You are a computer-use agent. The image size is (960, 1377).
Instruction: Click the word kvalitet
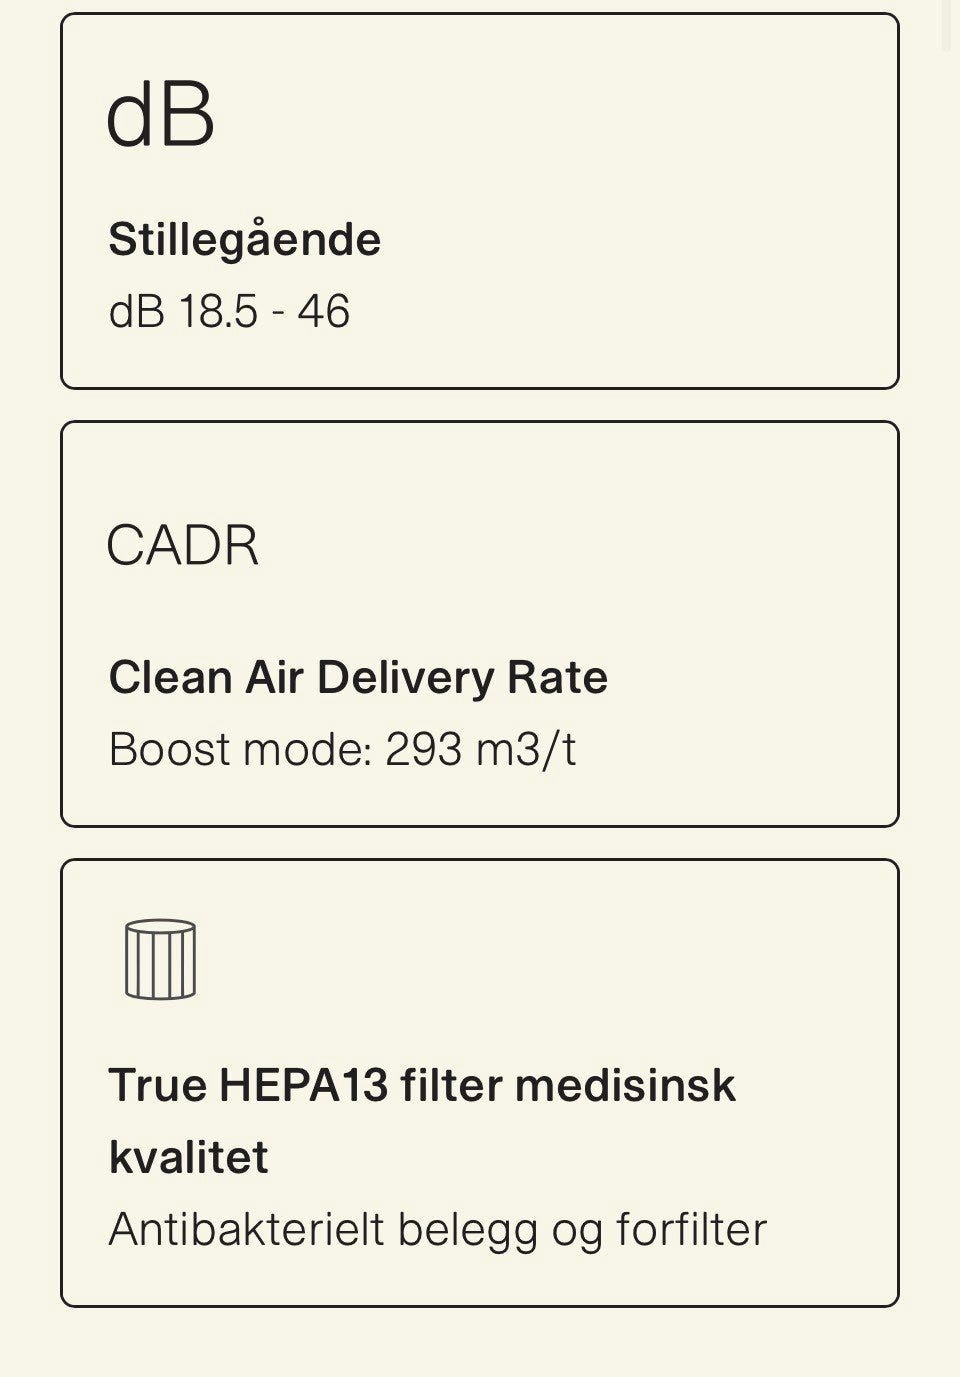188,1157
